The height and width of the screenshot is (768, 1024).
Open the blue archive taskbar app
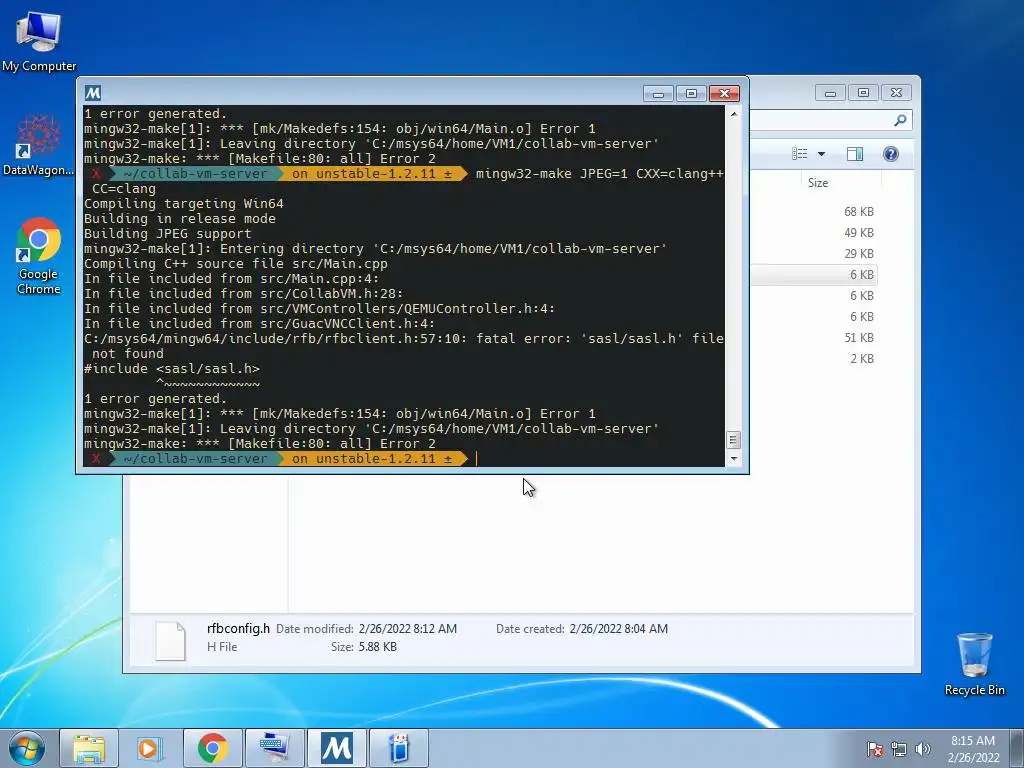click(398, 748)
